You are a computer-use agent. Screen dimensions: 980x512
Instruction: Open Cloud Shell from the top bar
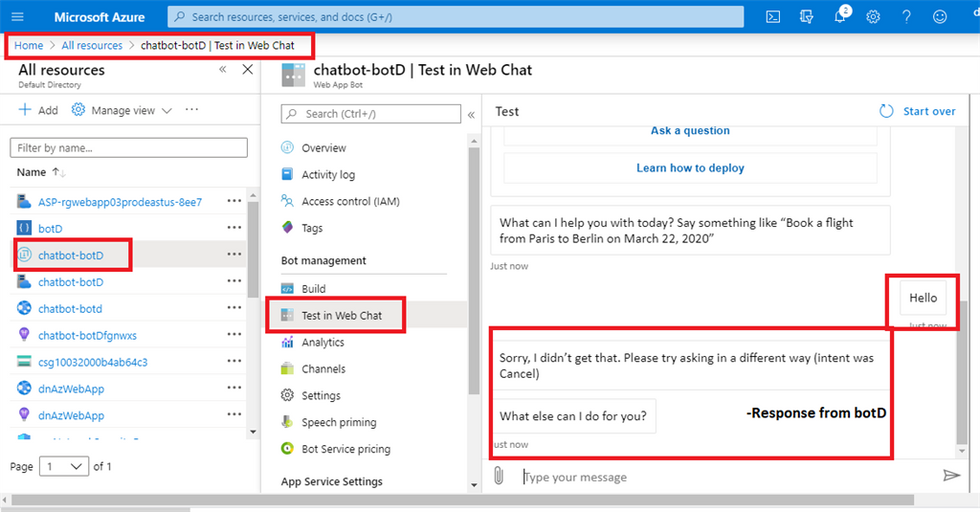click(773, 17)
